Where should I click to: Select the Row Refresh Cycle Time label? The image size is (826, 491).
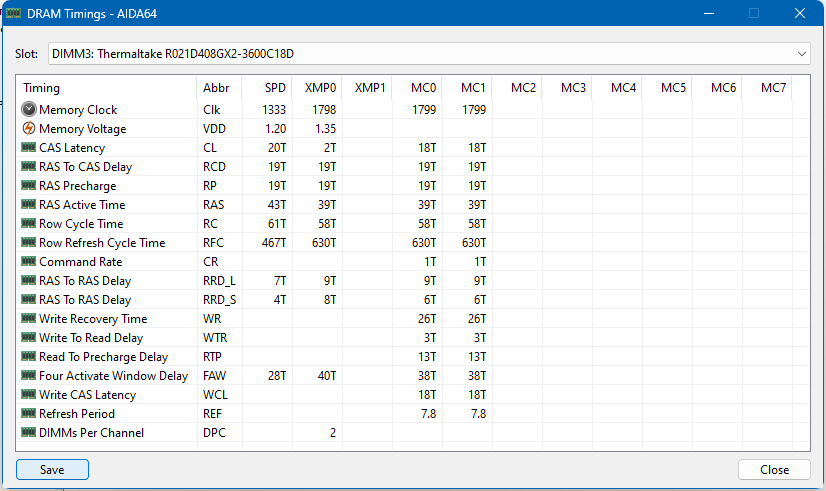[102, 243]
